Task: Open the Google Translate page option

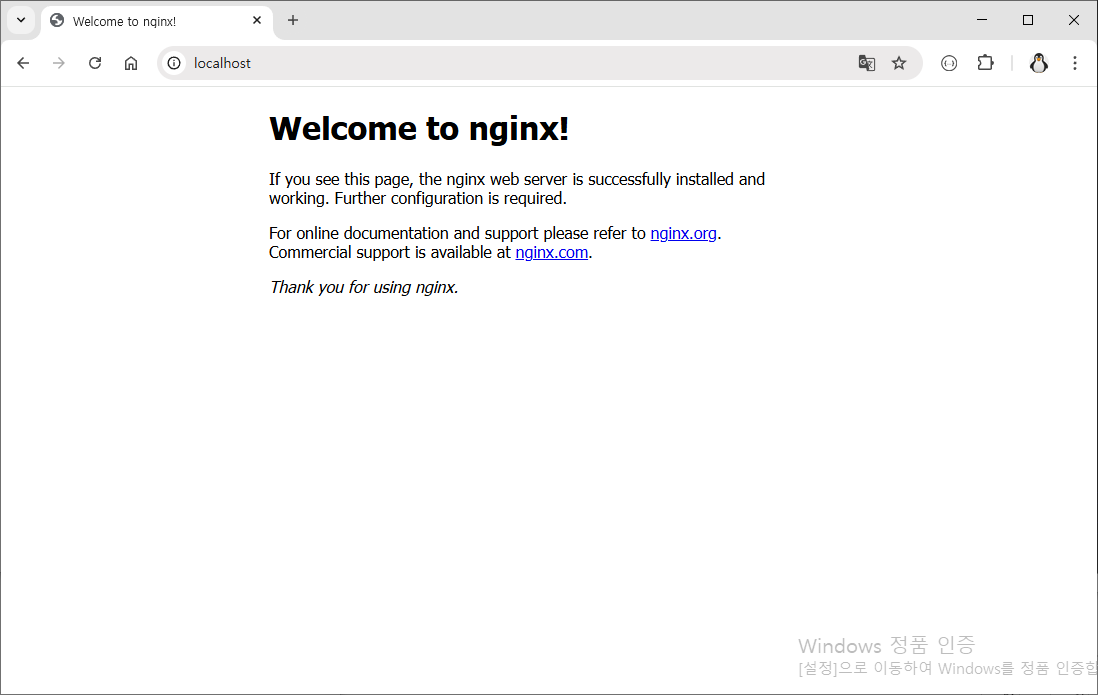Action: (x=866, y=63)
